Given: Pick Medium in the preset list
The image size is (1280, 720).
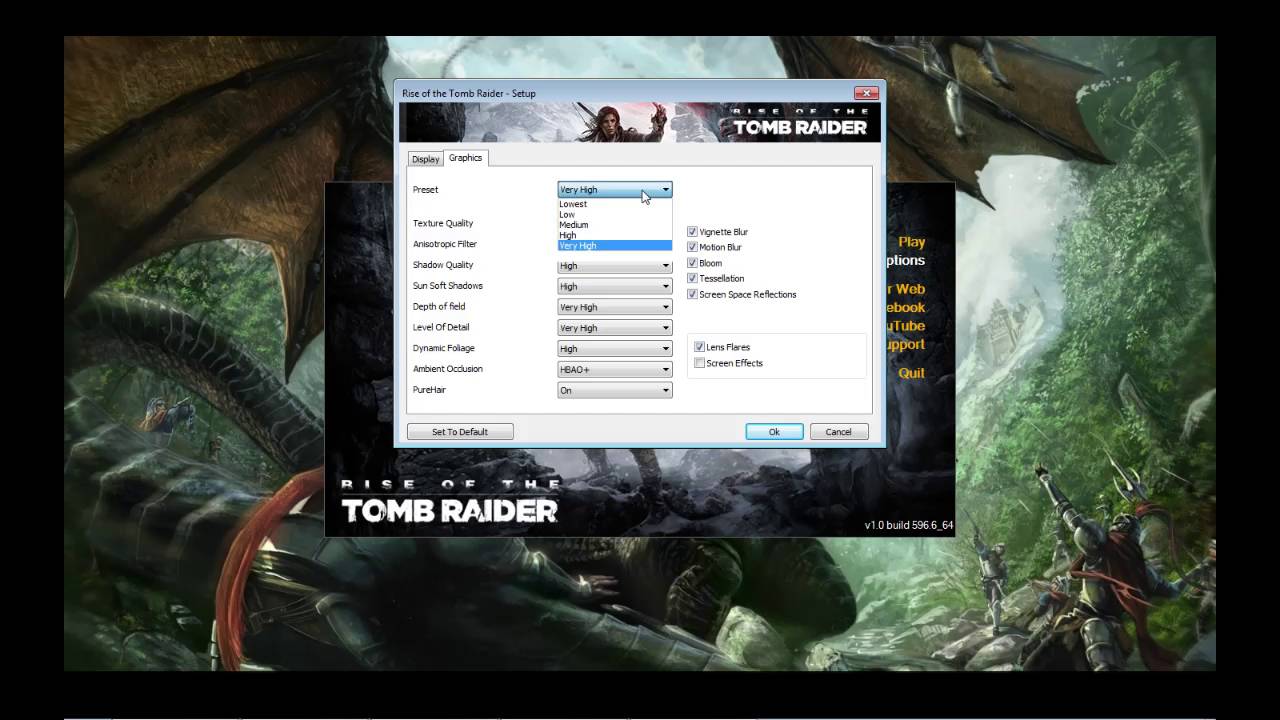Looking at the screenshot, I should click(615, 225).
